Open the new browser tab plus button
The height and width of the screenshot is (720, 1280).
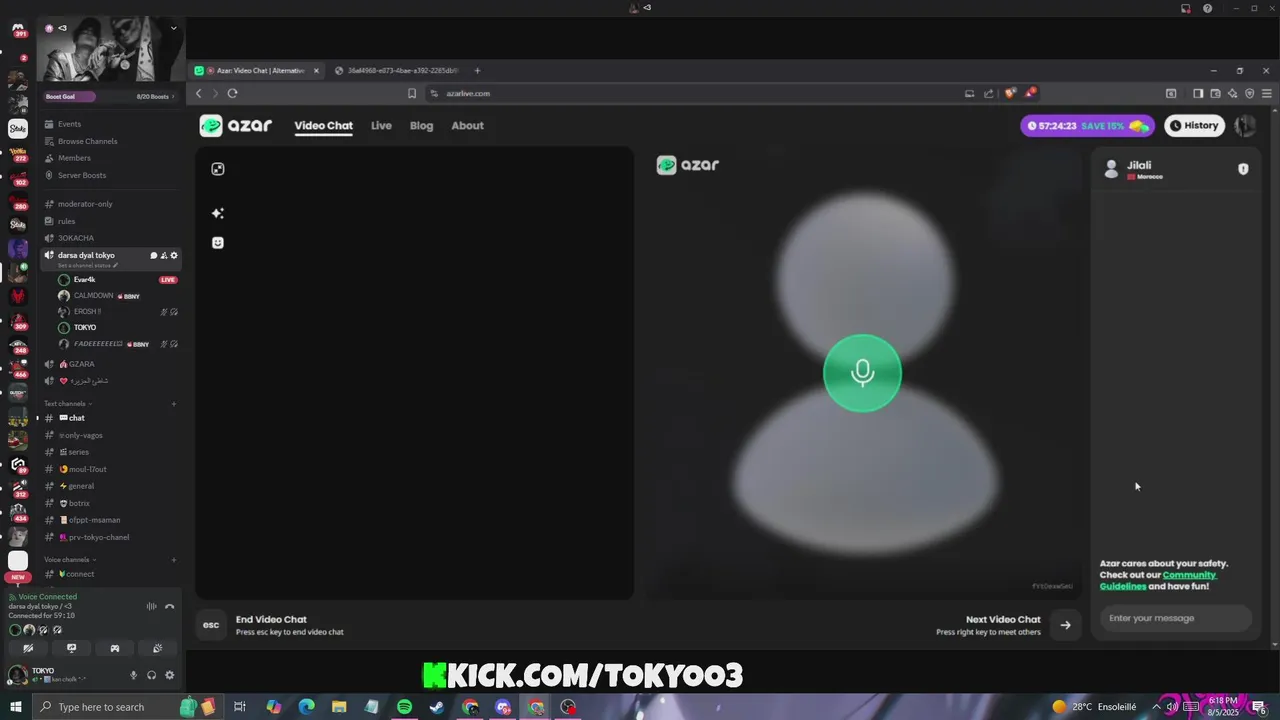tap(477, 70)
